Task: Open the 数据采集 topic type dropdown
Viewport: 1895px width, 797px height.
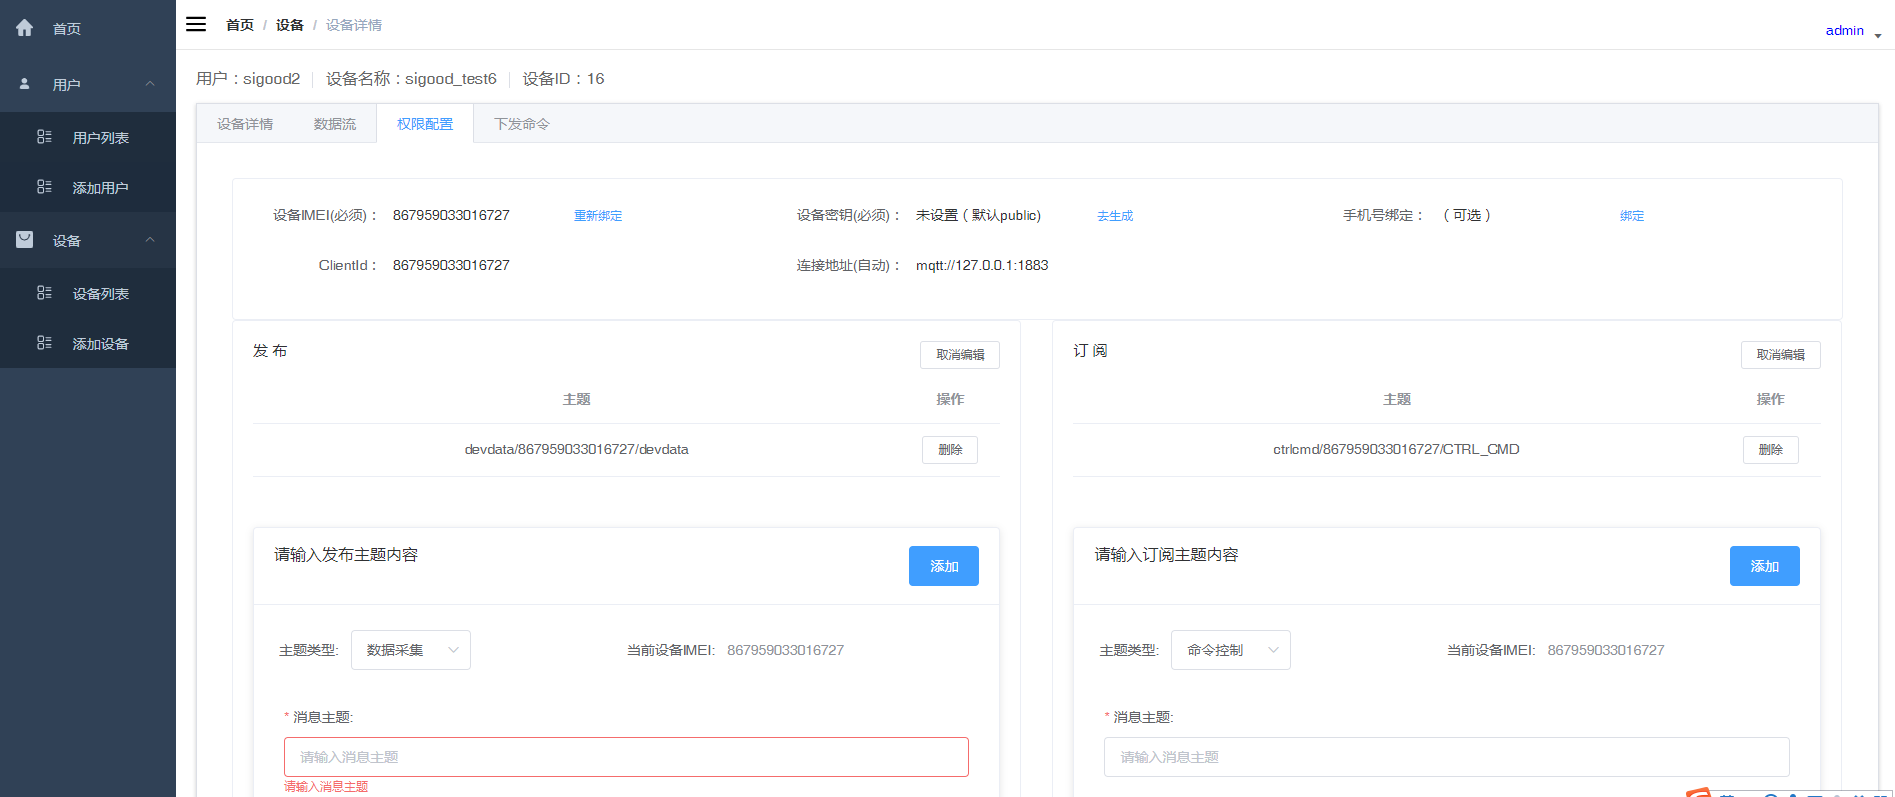Action: pyautogui.click(x=411, y=650)
